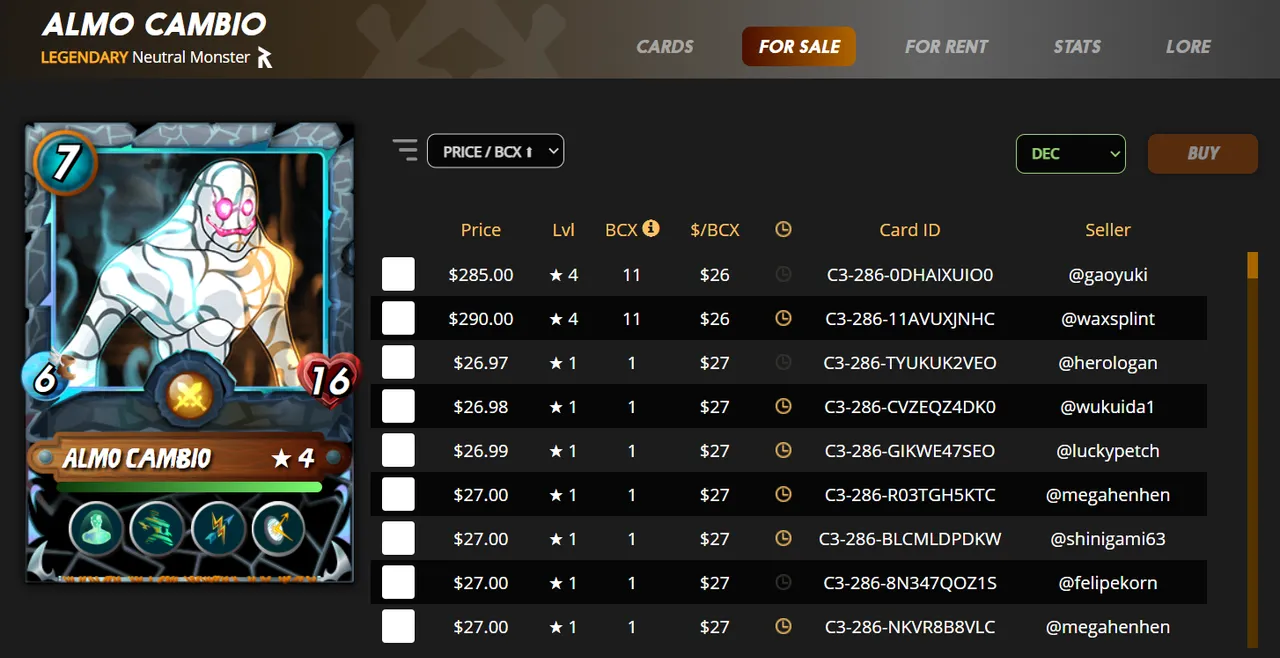Check the box for card C3-286-NKVR8B8VLC
1280x658 pixels.
398,626
